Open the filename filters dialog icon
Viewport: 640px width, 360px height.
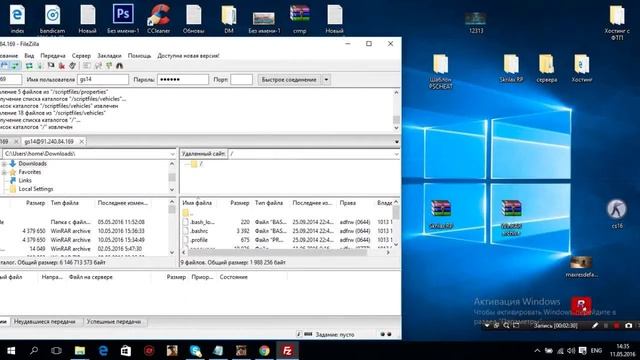point(87,66)
